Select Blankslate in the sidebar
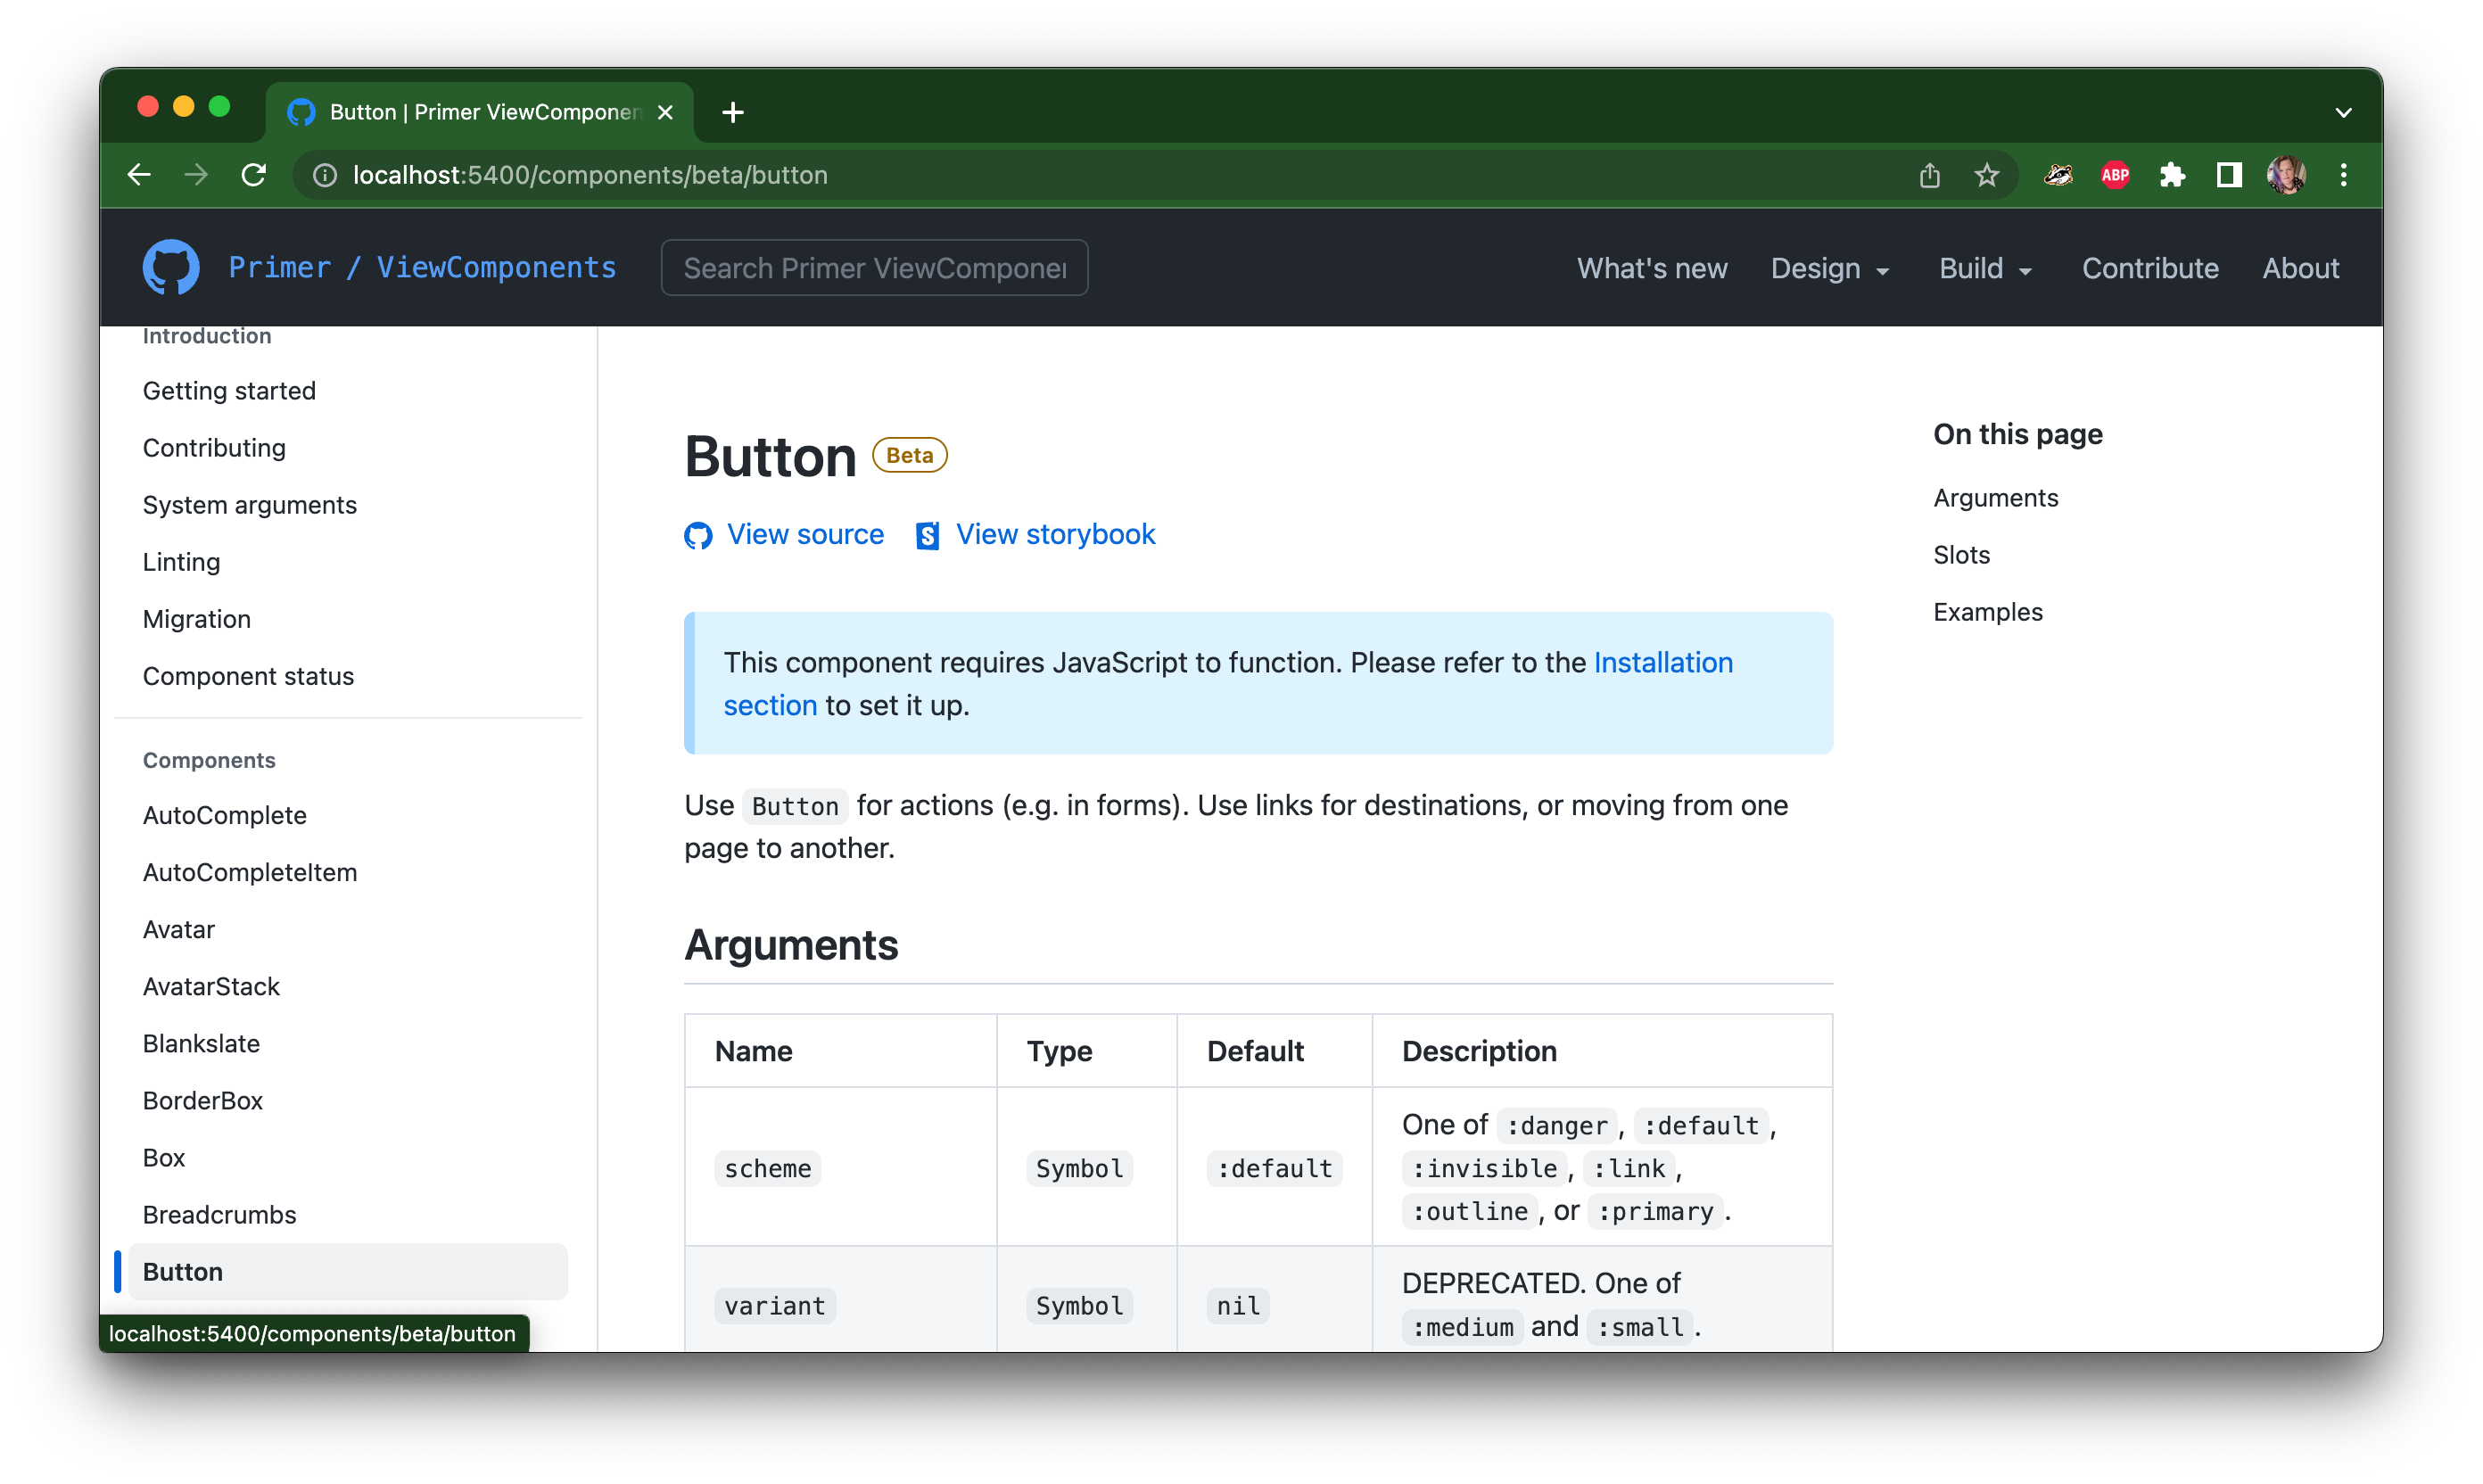Viewport: 2483px width, 1484px height. point(201,1043)
